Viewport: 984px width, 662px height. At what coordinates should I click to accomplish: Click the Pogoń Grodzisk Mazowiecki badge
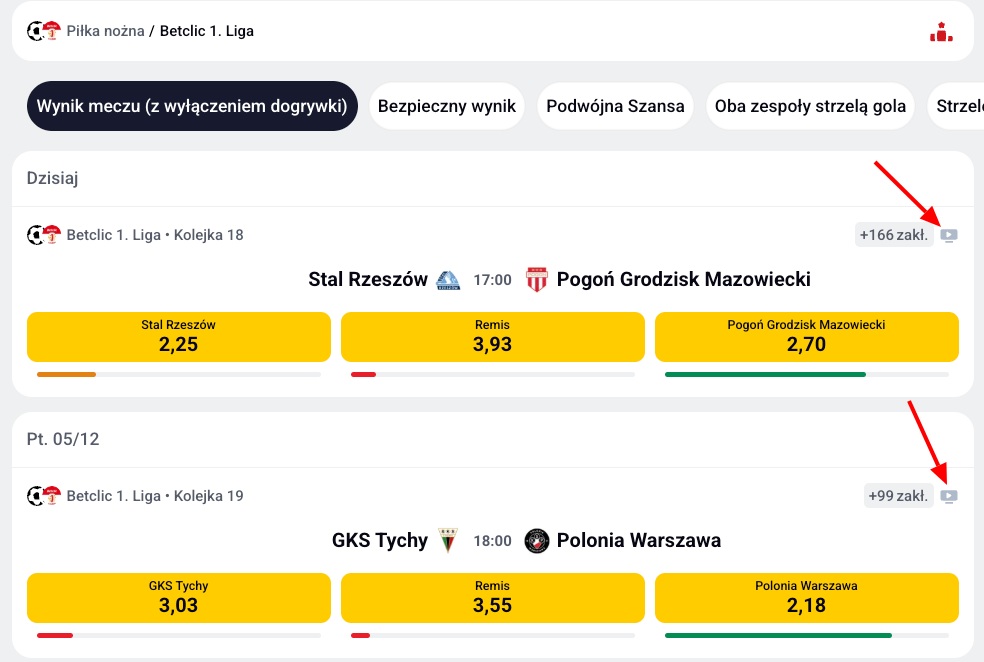pos(537,280)
